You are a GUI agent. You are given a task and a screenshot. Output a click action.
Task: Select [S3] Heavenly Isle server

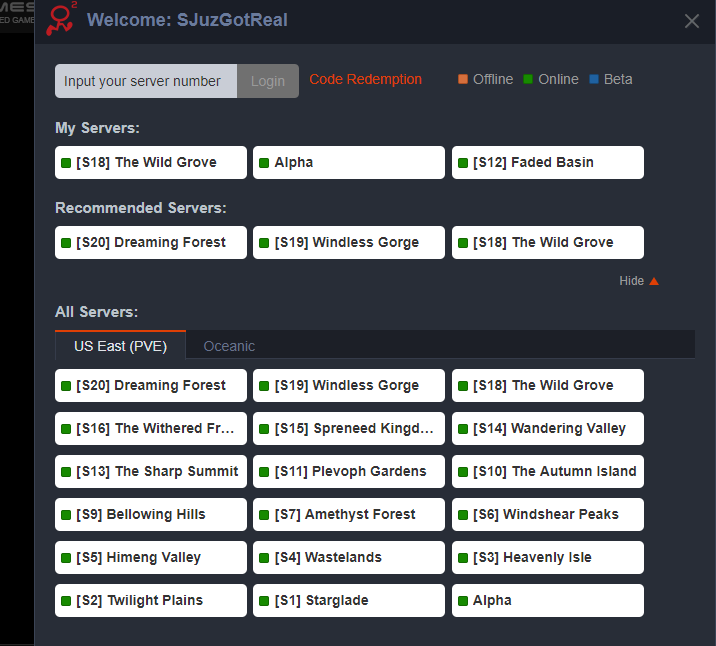click(547, 557)
